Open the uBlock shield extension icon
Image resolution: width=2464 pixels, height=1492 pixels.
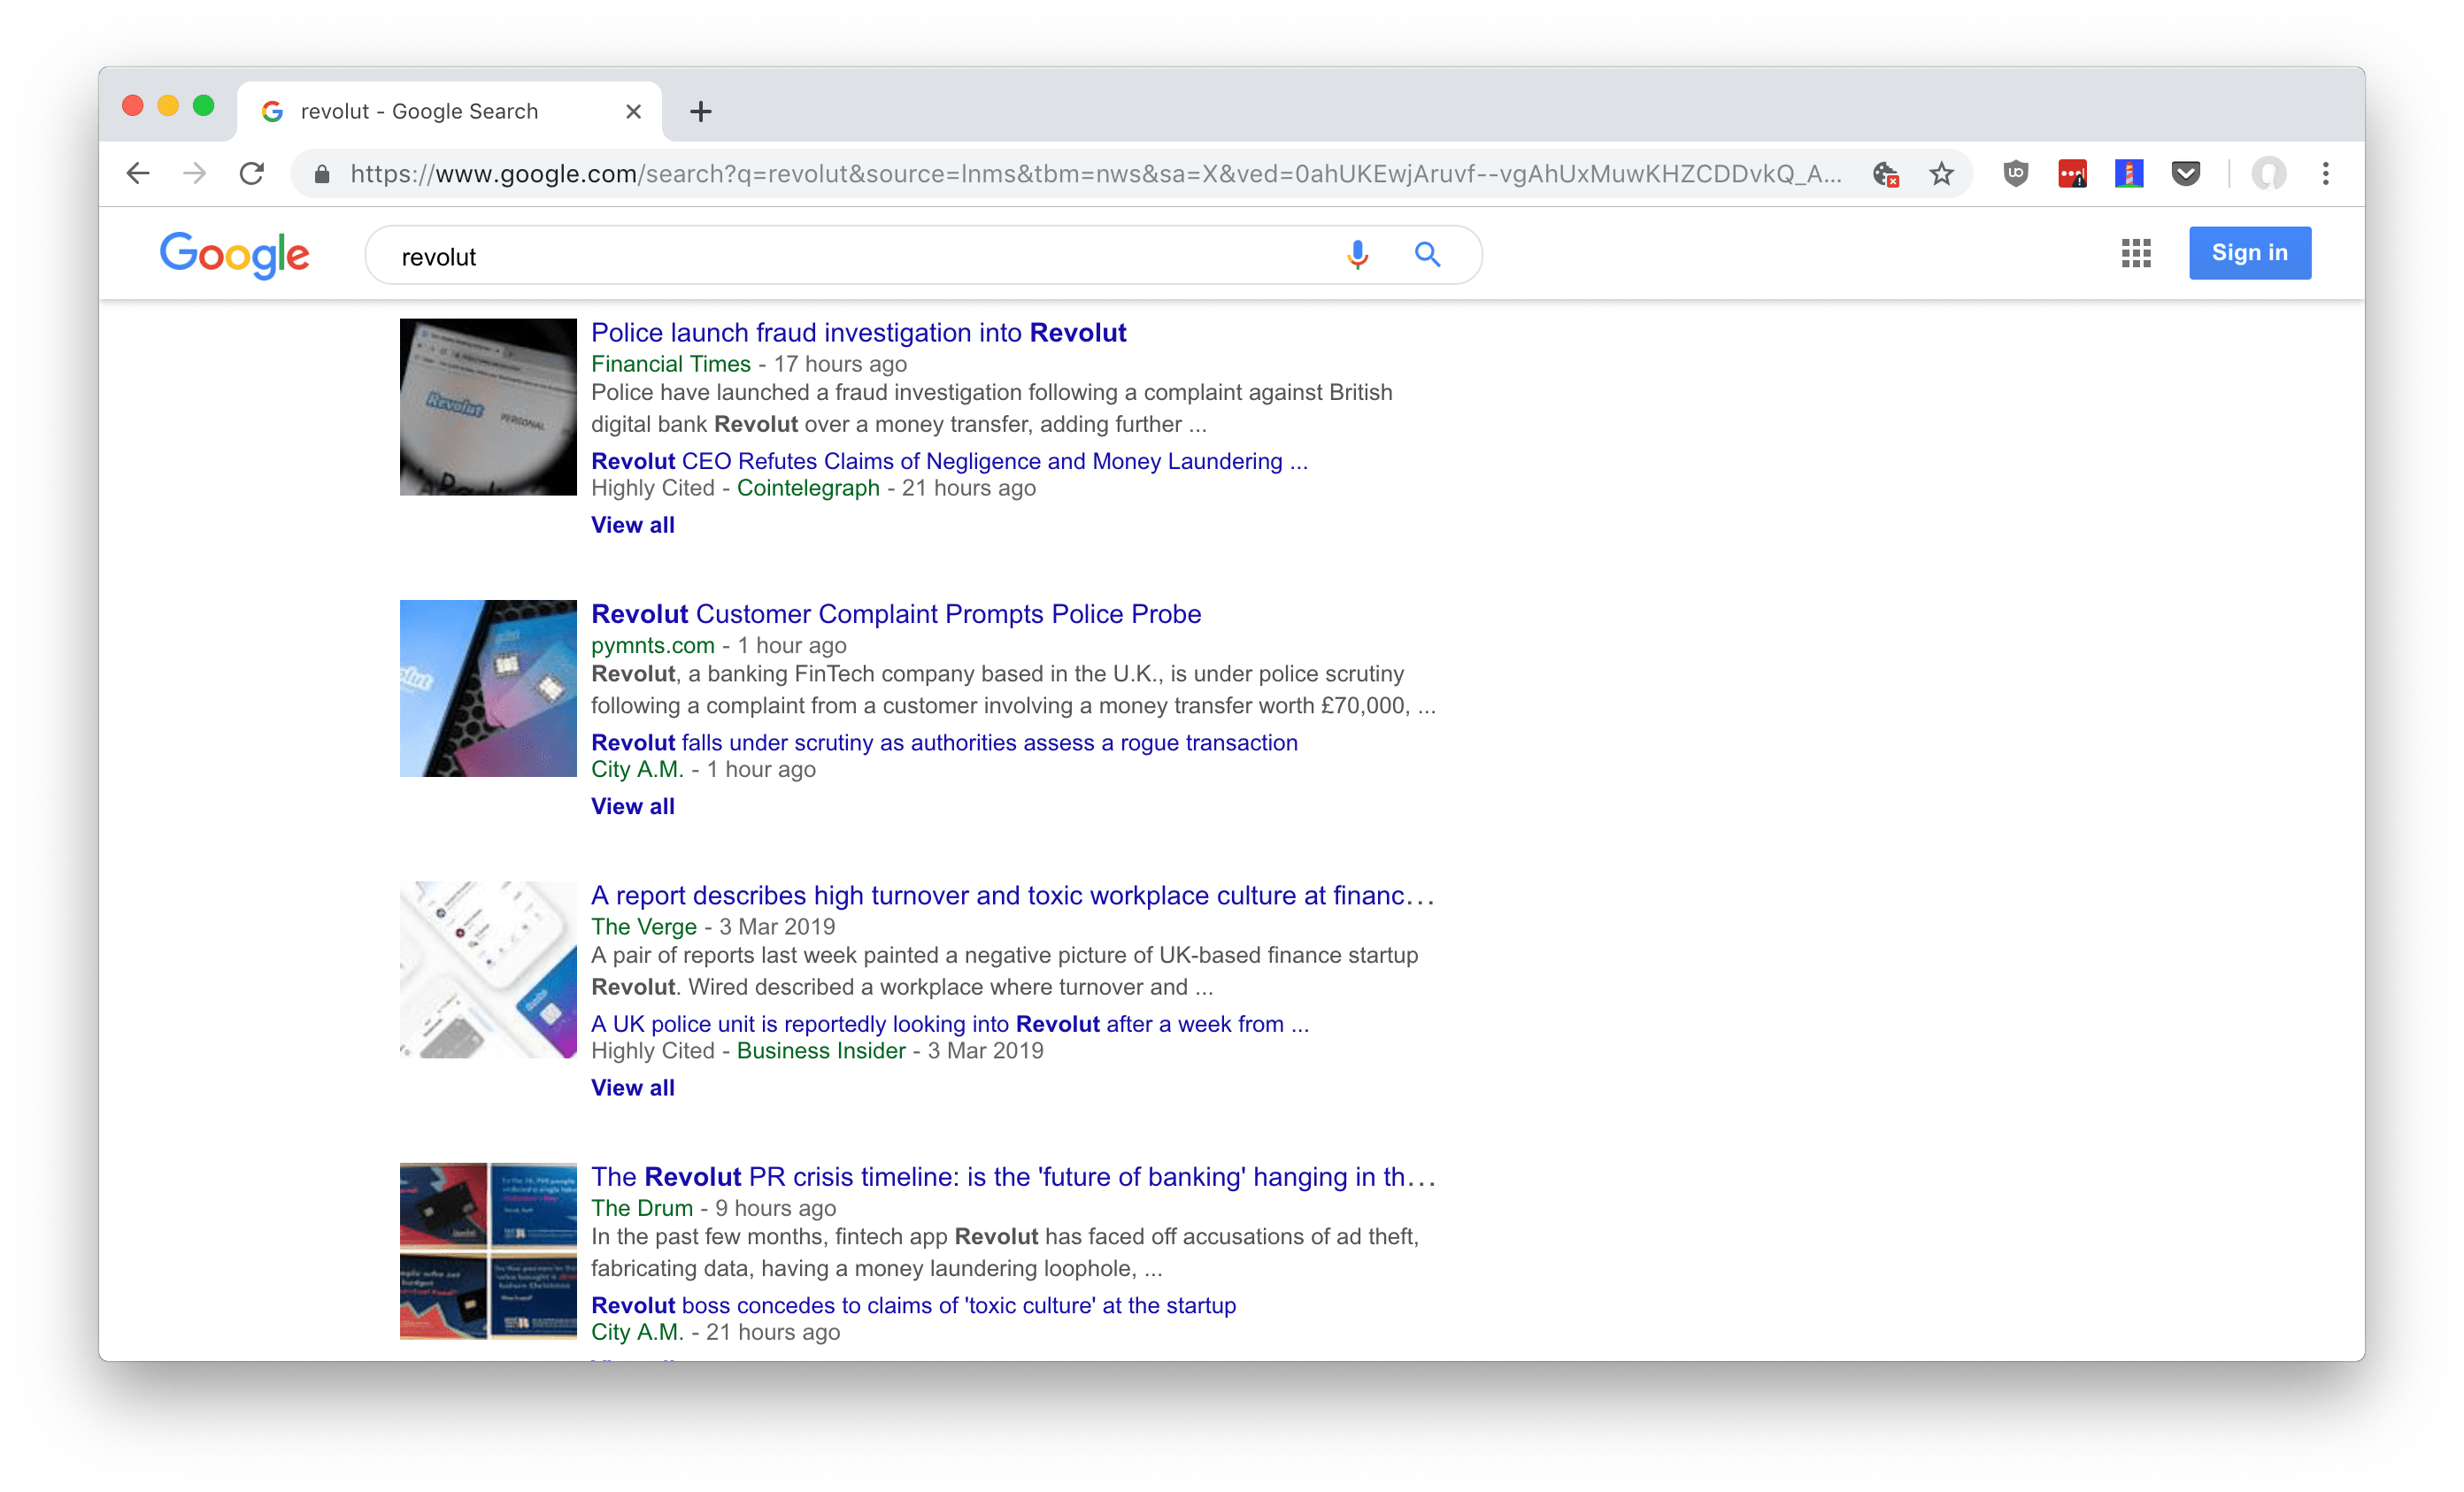tap(2015, 174)
